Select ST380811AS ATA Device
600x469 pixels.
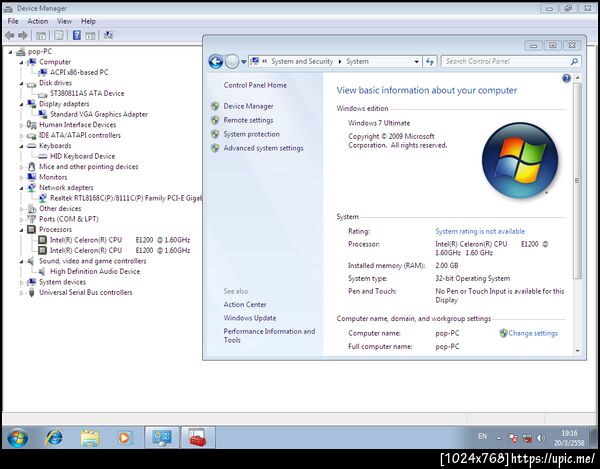pos(87,93)
